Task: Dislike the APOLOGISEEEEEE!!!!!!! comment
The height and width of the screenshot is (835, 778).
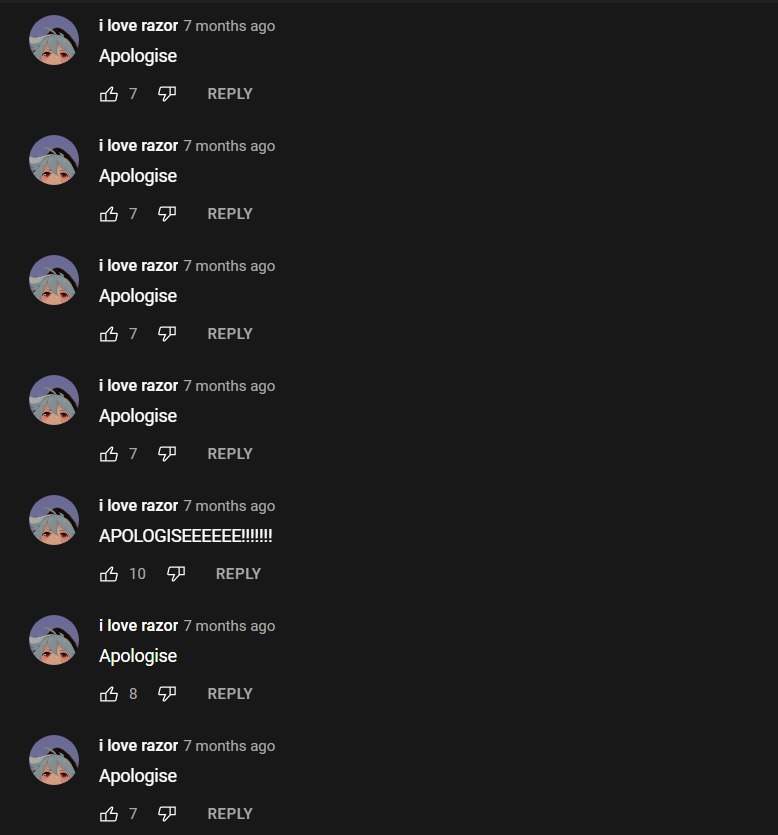Action: 176,574
